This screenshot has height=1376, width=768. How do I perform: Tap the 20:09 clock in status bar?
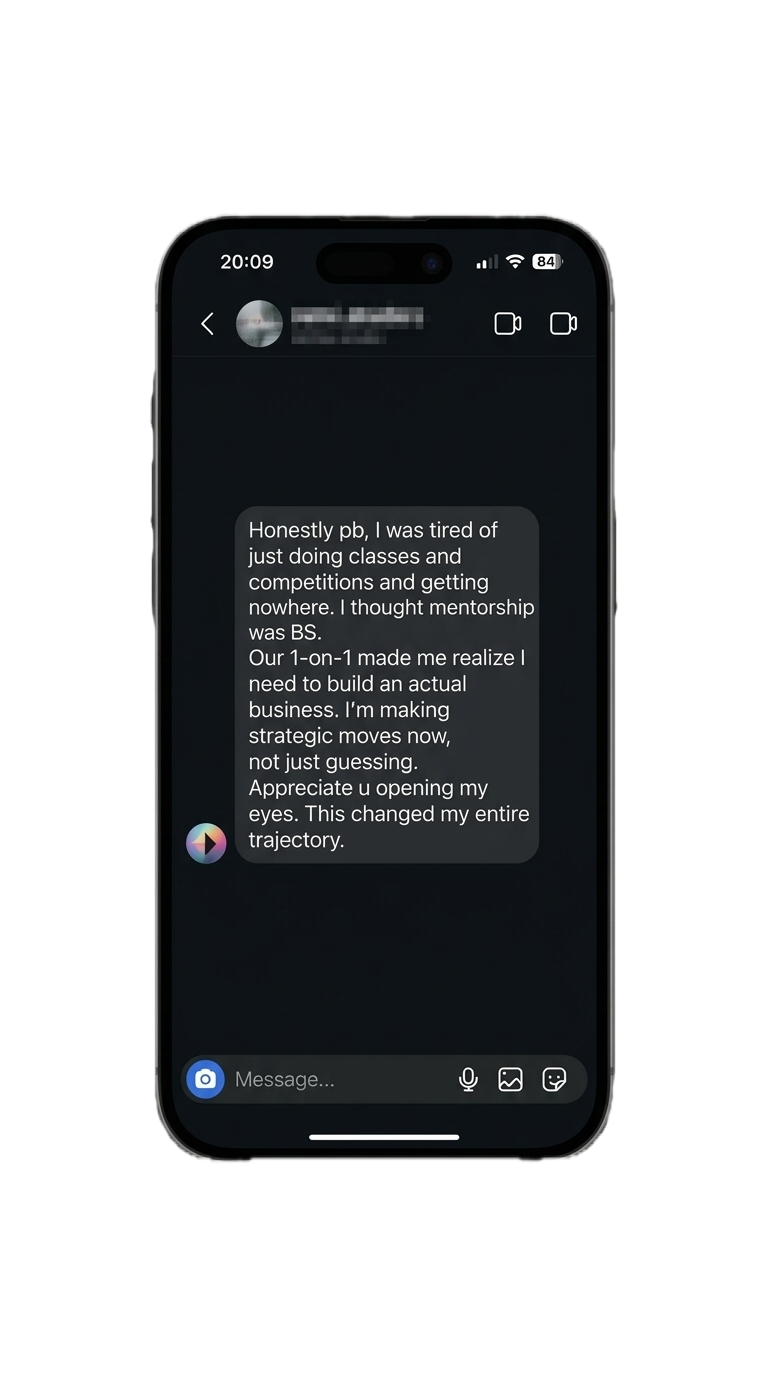tap(247, 262)
